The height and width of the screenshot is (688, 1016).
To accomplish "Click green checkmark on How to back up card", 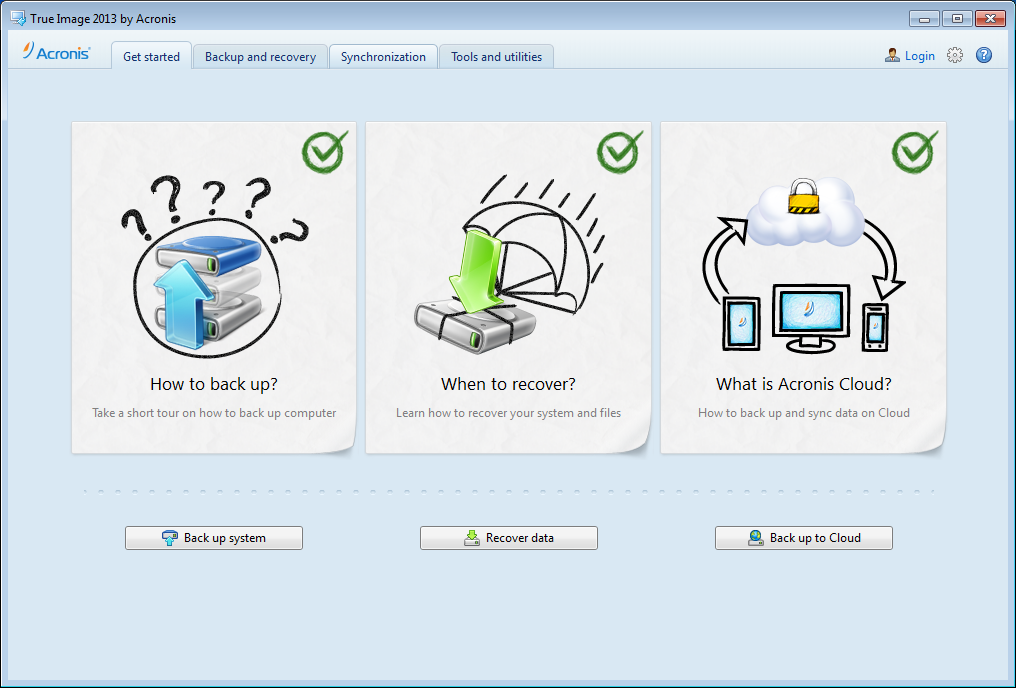I will click(x=324, y=152).
